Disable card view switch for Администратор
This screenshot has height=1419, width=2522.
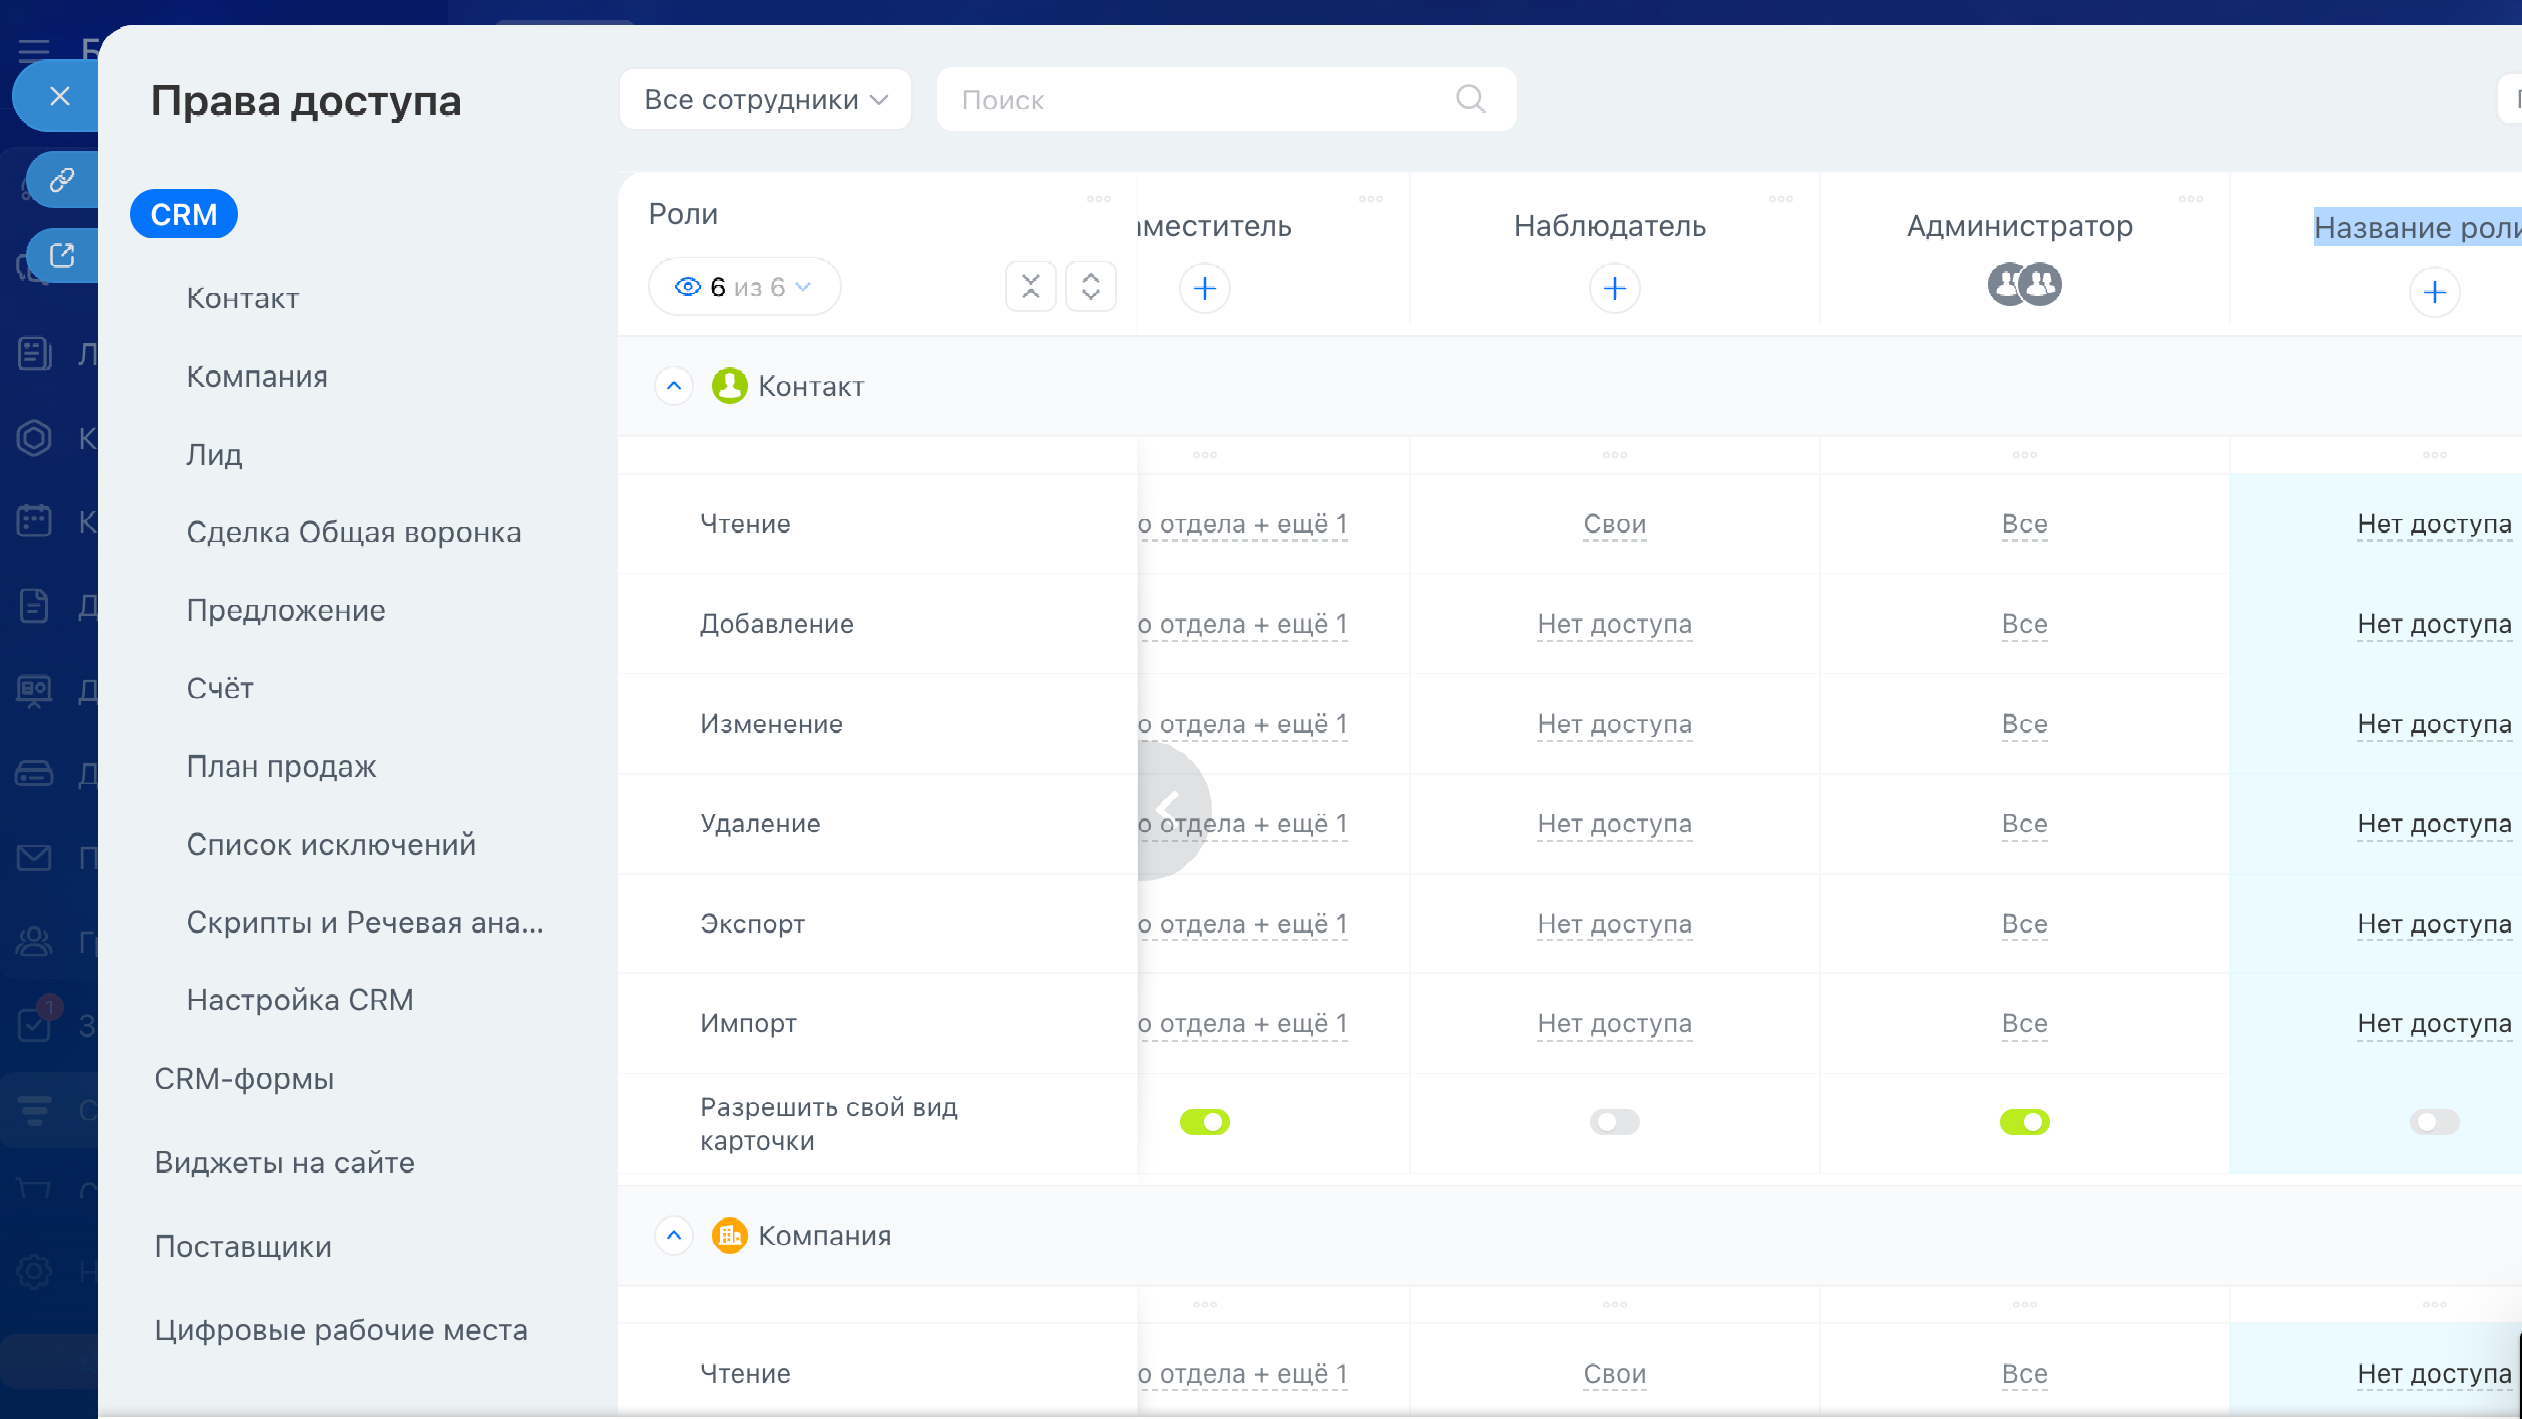[x=2024, y=1122]
